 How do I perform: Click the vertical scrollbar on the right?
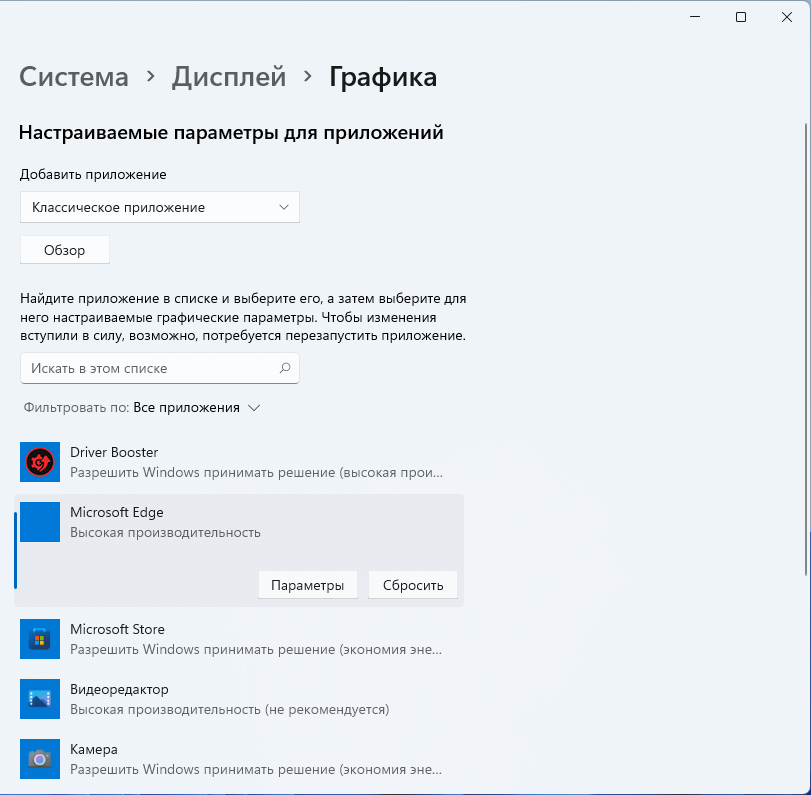pyautogui.click(x=806, y=349)
